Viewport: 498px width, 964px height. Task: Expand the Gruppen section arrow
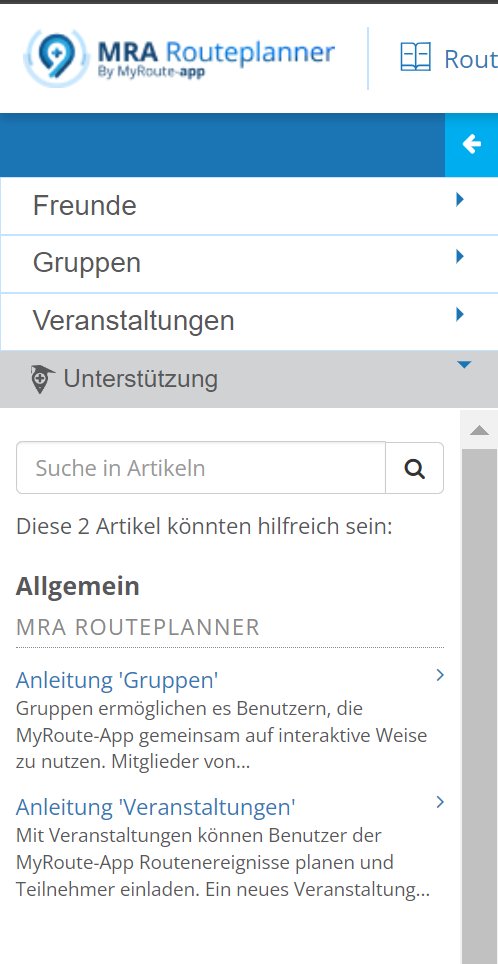click(459, 256)
